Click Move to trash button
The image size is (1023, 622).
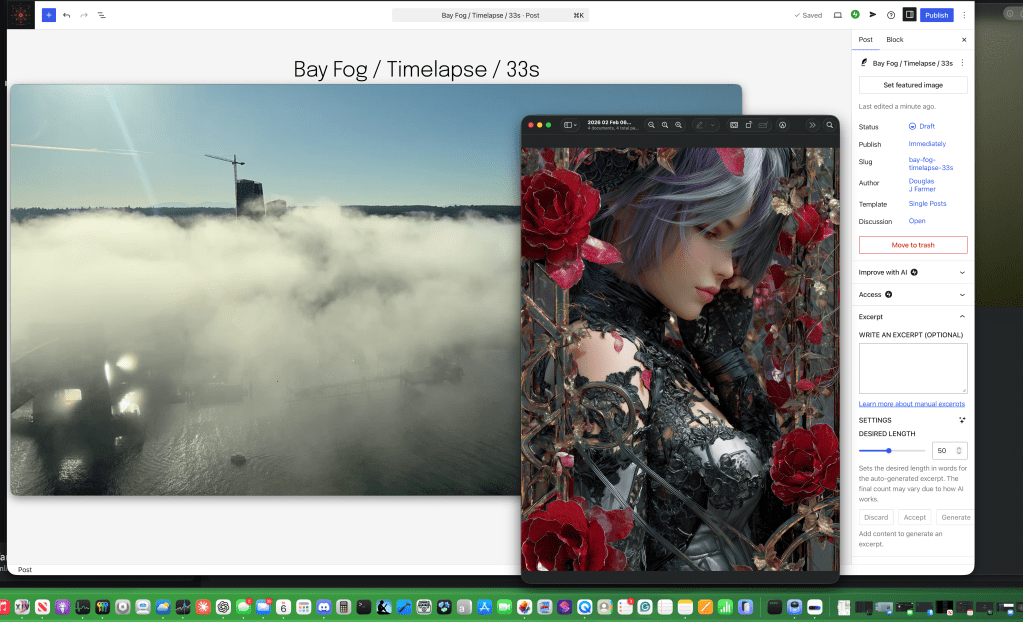tap(912, 245)
